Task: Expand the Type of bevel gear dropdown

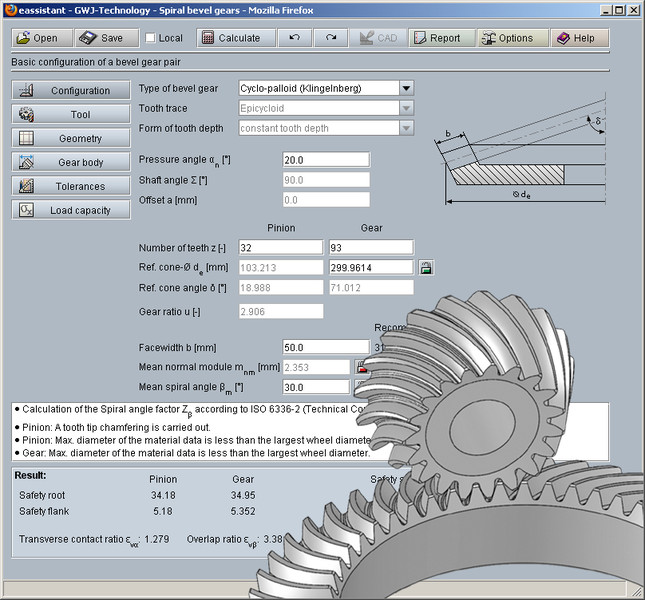Action: (406, 88)
